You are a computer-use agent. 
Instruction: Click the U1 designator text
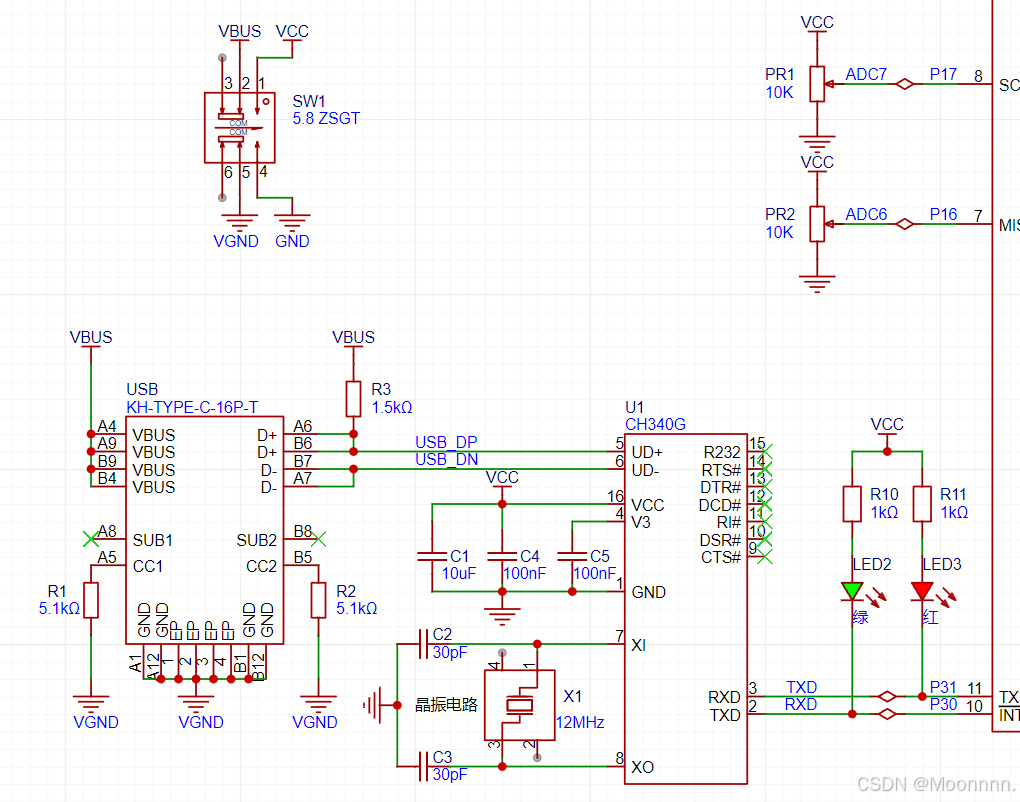634,408
